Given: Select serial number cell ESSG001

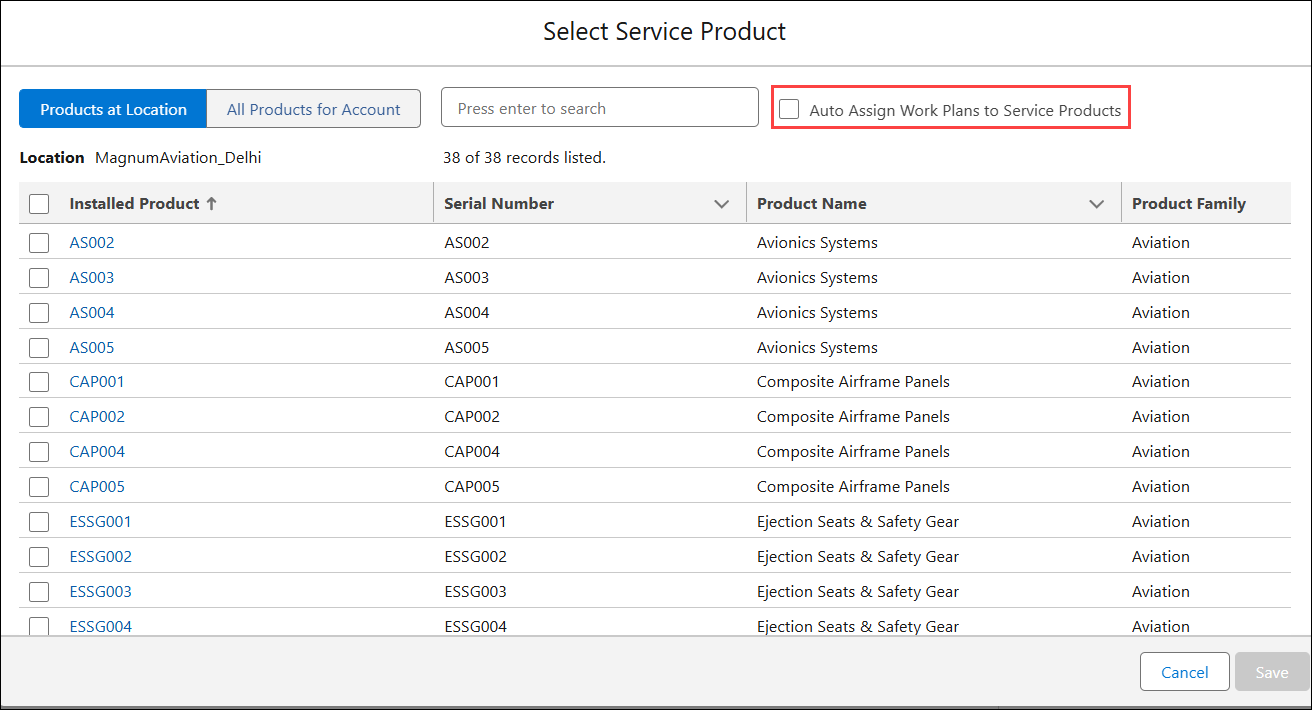Looking at the screenshot, I should point(475,521).
